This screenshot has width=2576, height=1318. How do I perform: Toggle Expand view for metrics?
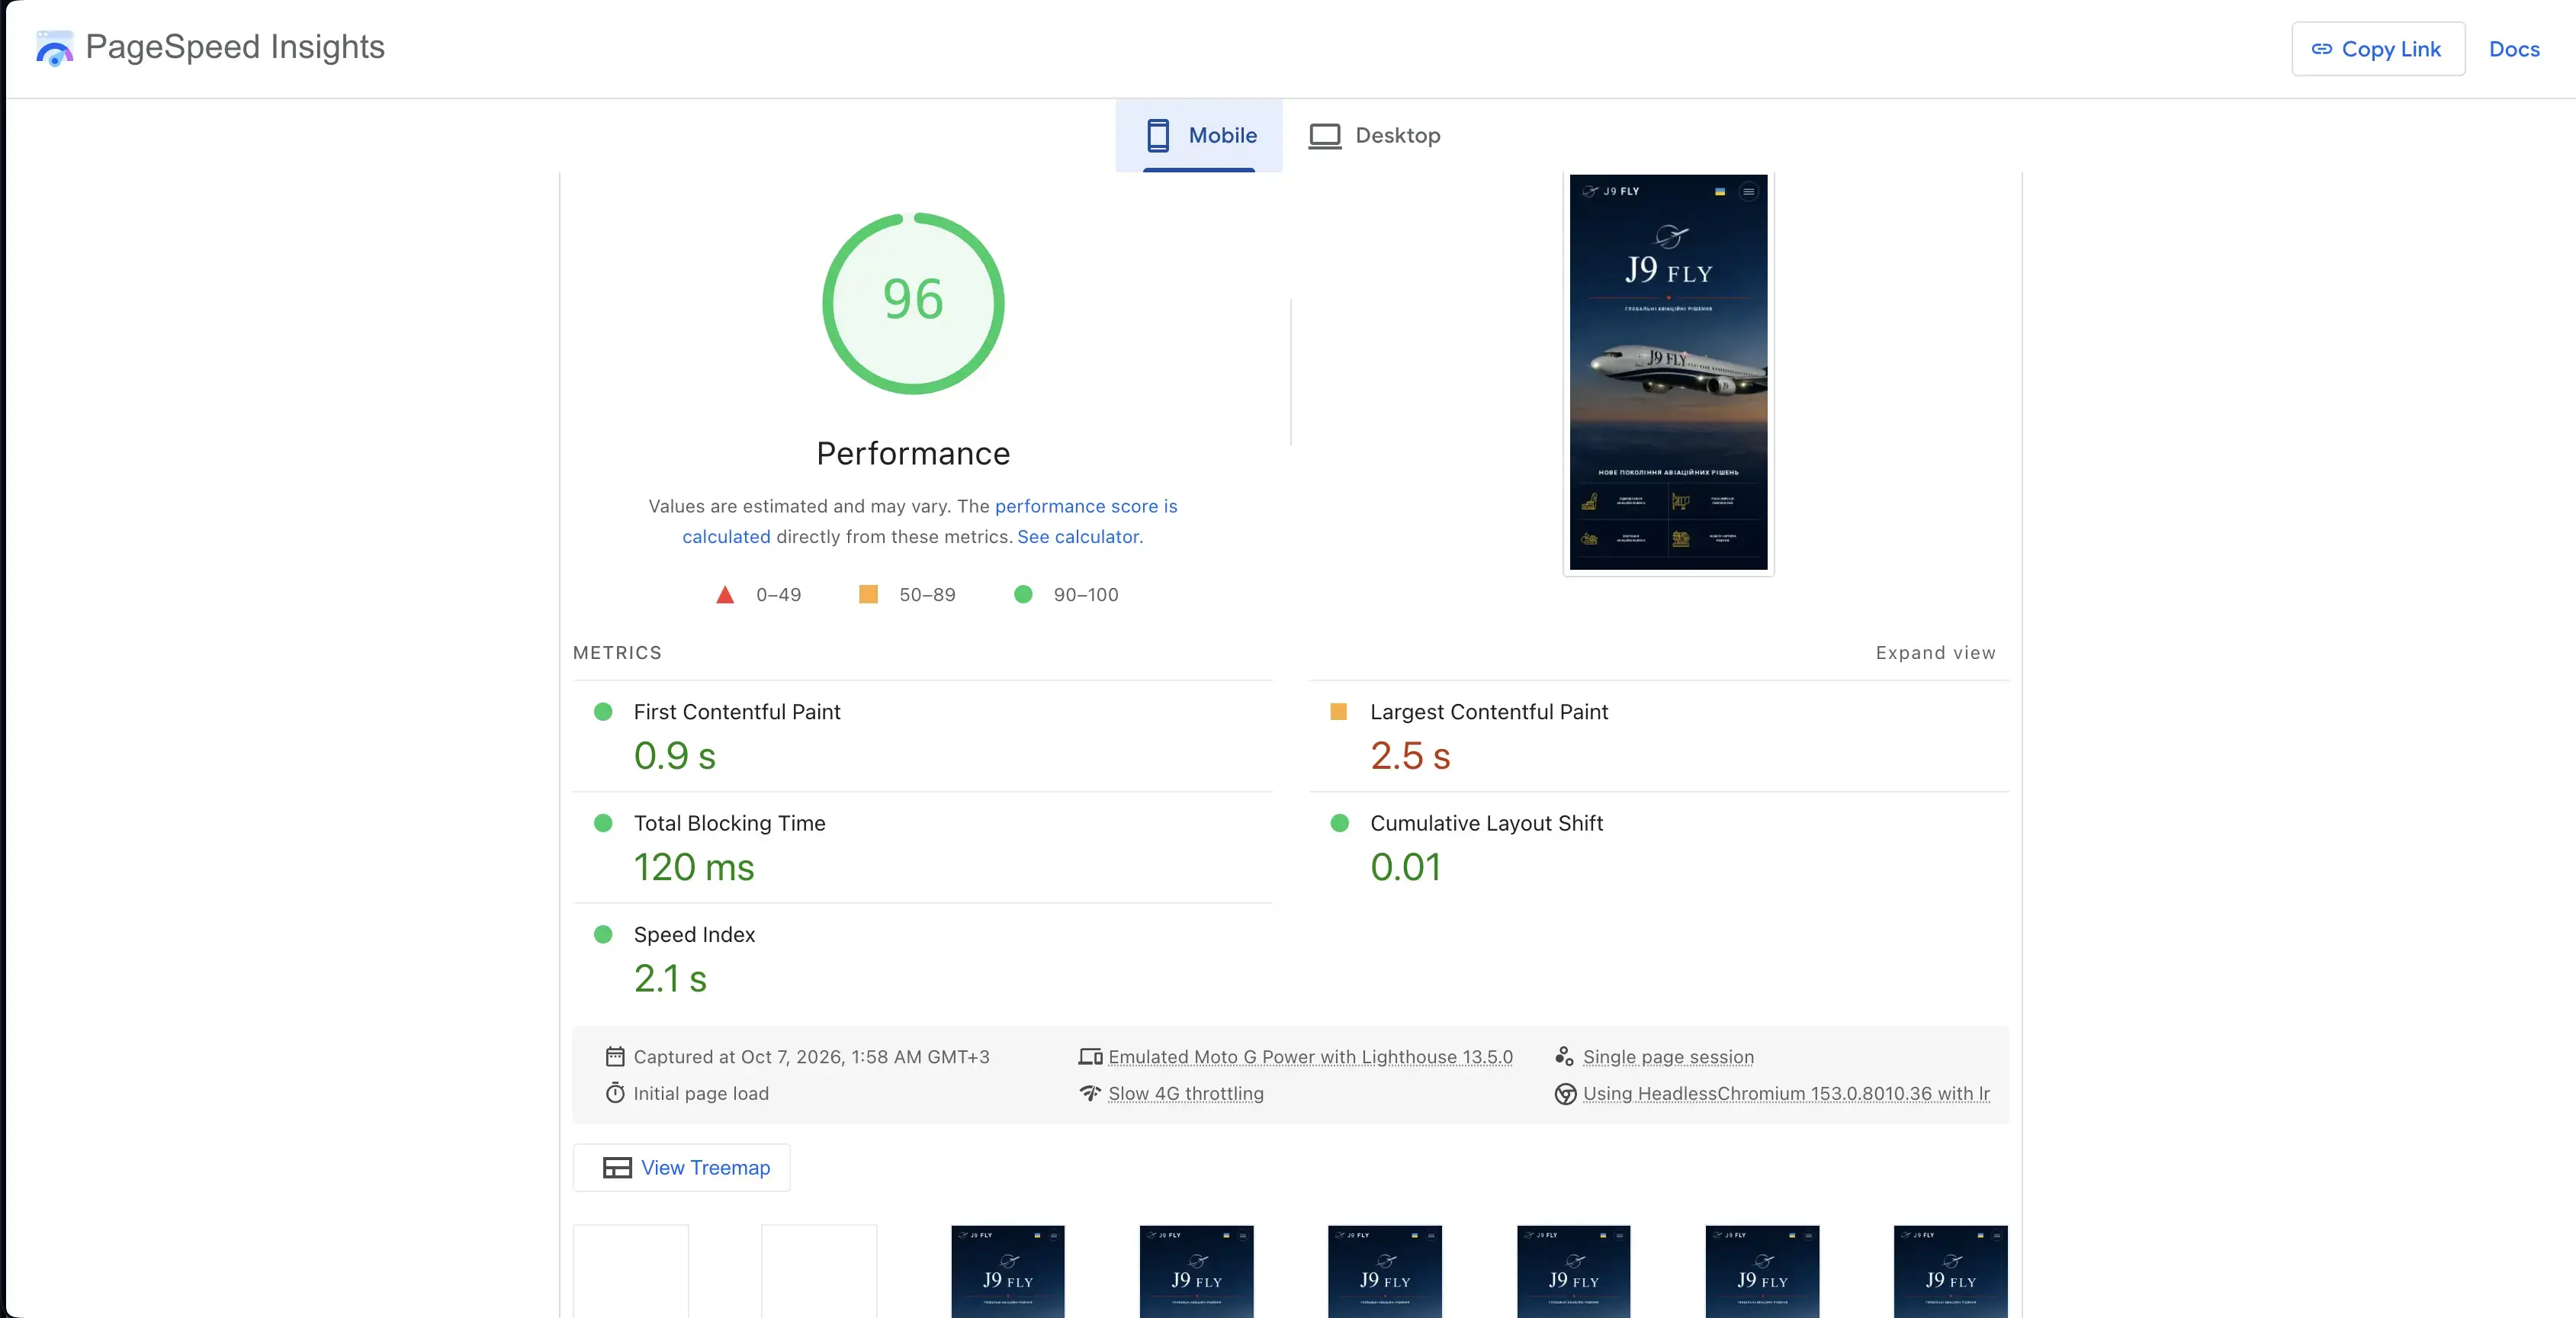(x=1935, y=653)
